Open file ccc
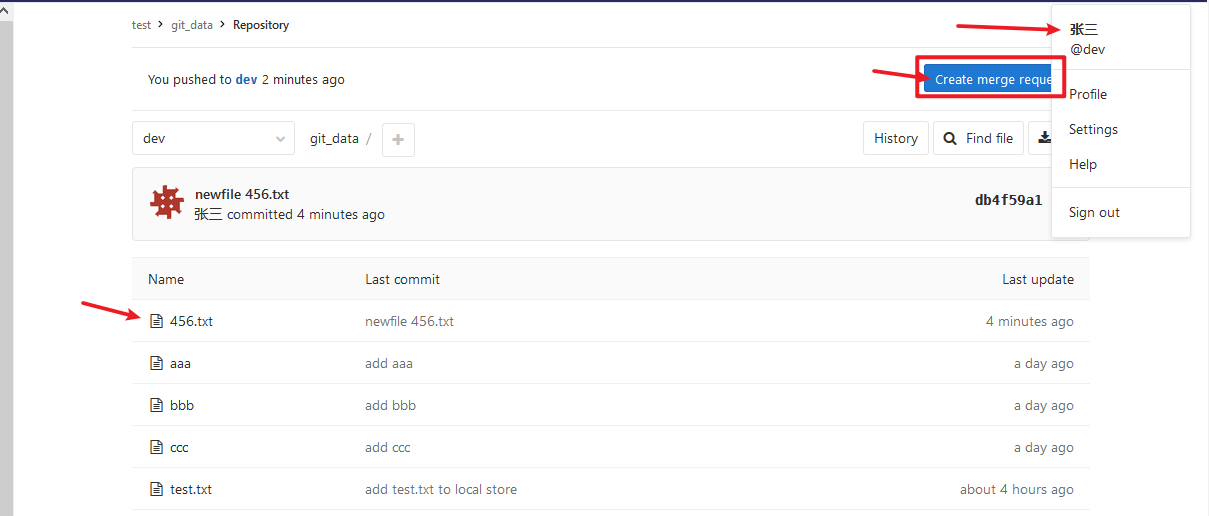Image resolution: width=1209 pixels, height=516 pixels. click(179, 447)
